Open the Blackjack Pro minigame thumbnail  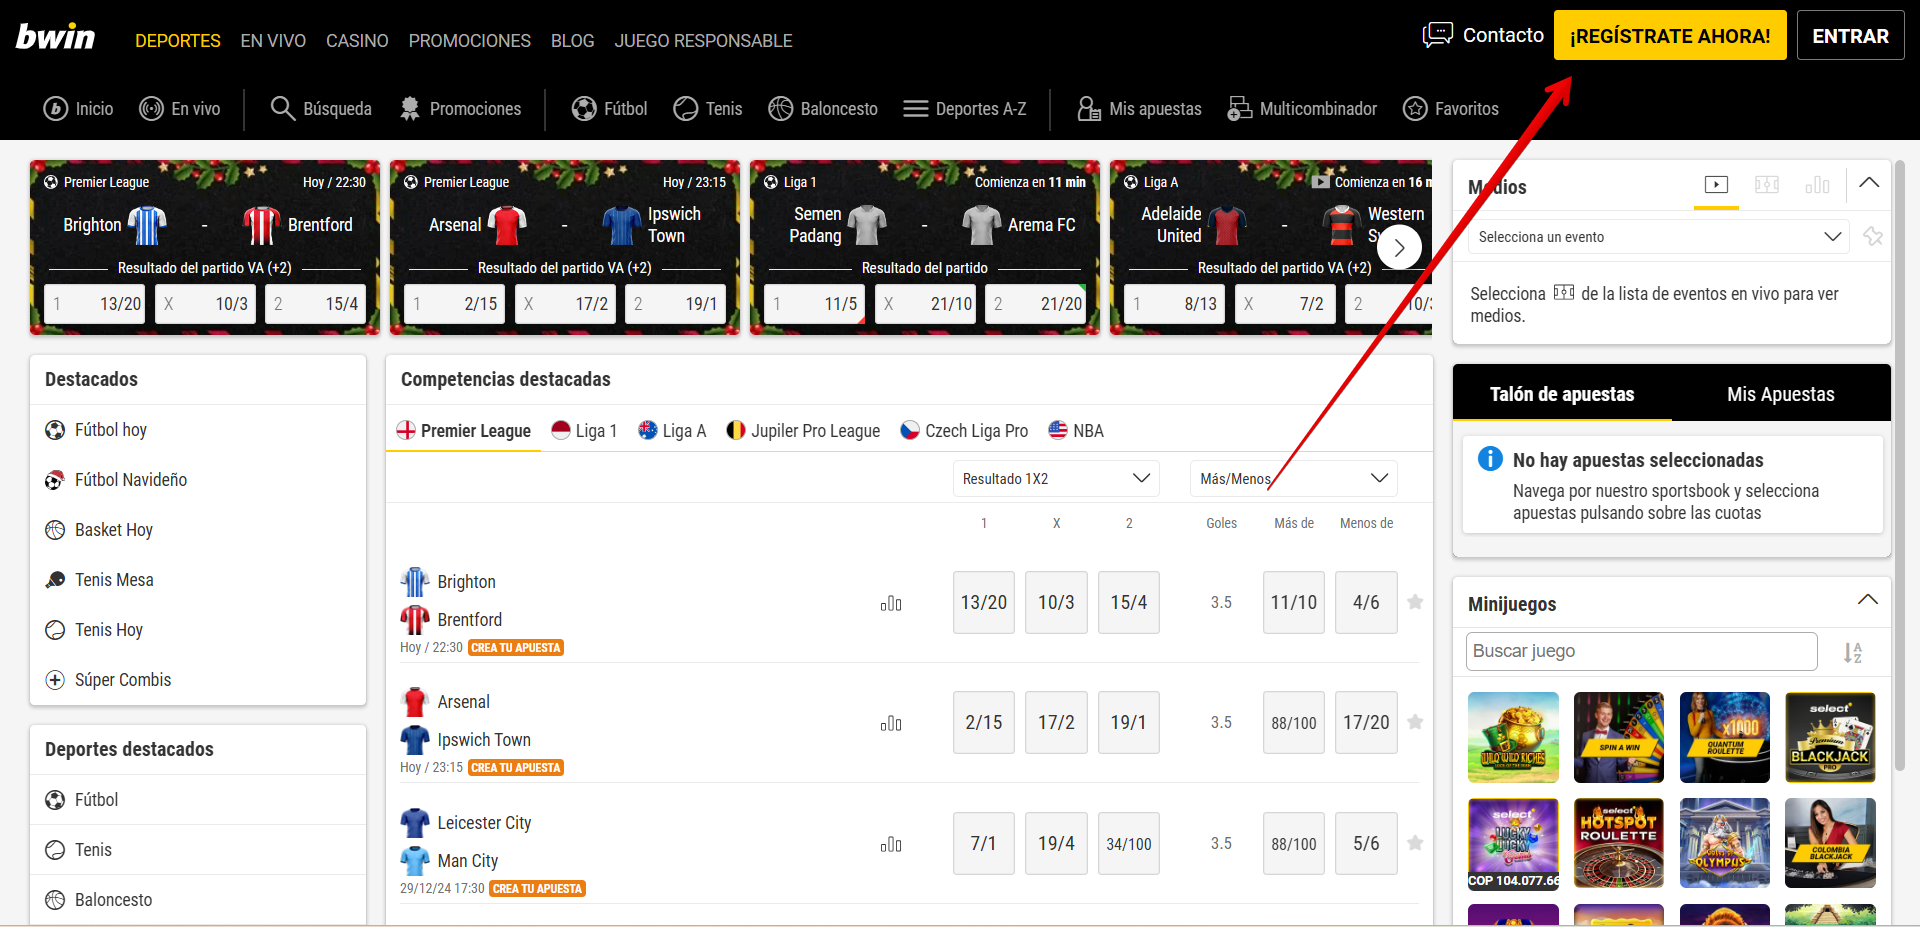click(1830, 737)
